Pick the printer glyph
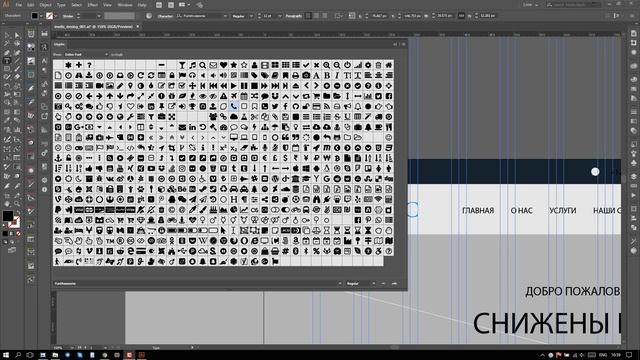The width and height of the screenshot is (640, 360). point(296,76)
